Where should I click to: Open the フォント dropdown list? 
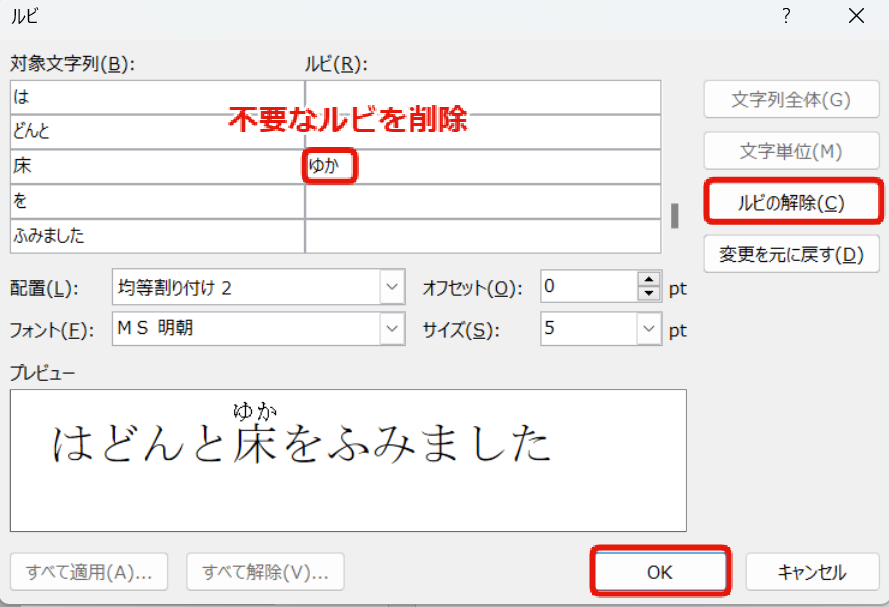pos(391,328)
